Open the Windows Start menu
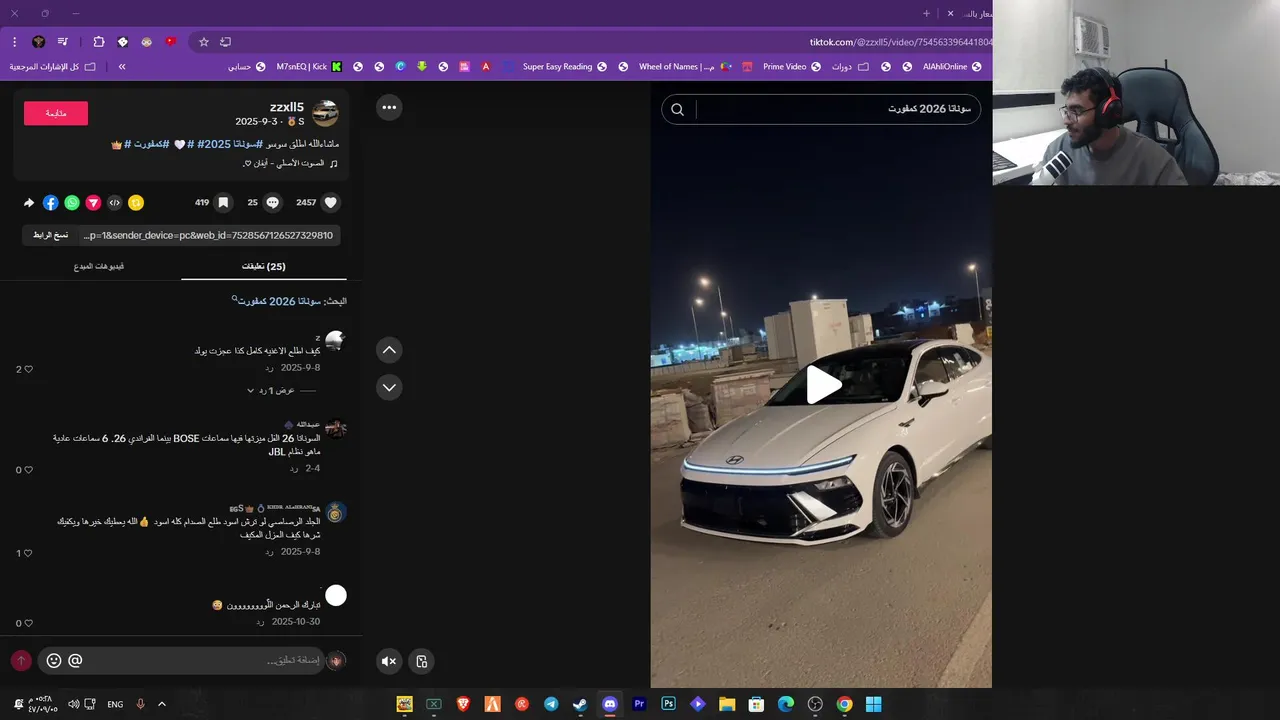 coord(873,704)
